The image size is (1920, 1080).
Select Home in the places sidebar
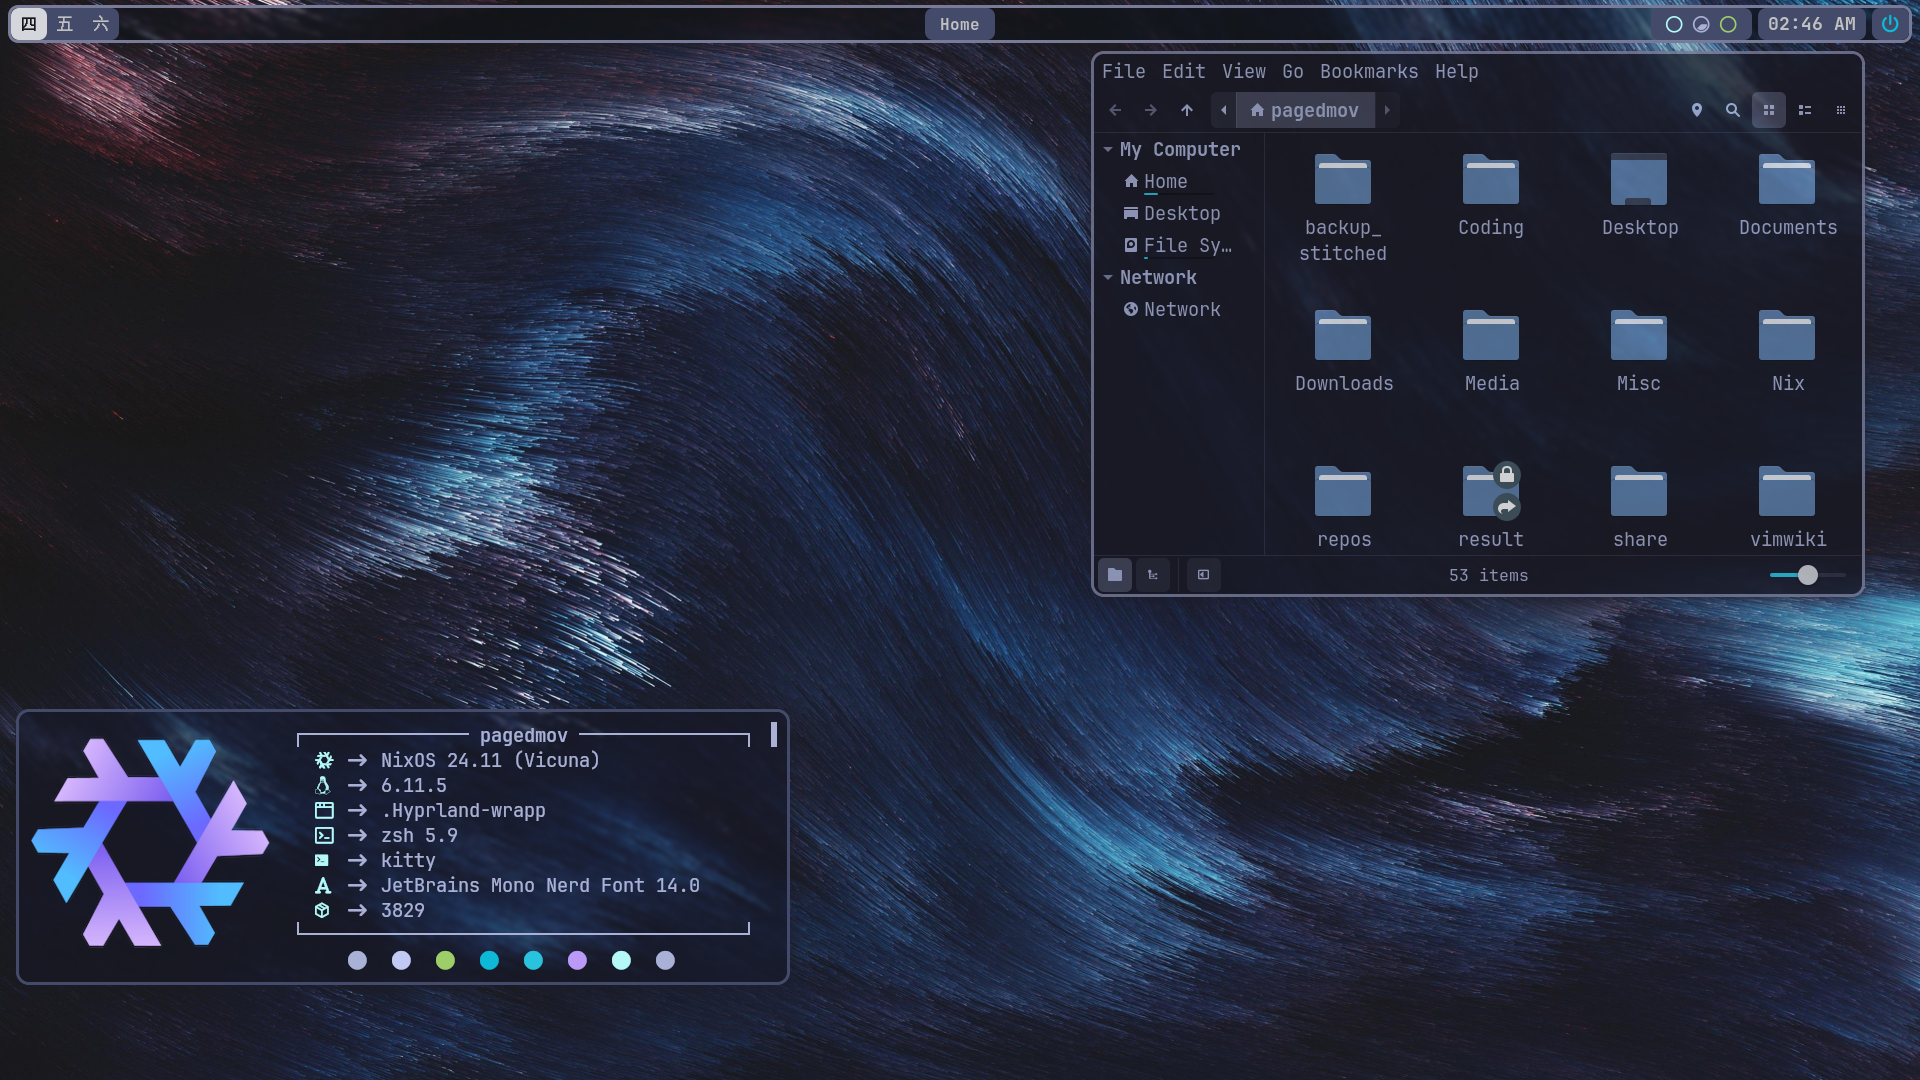click(1165, 181)
